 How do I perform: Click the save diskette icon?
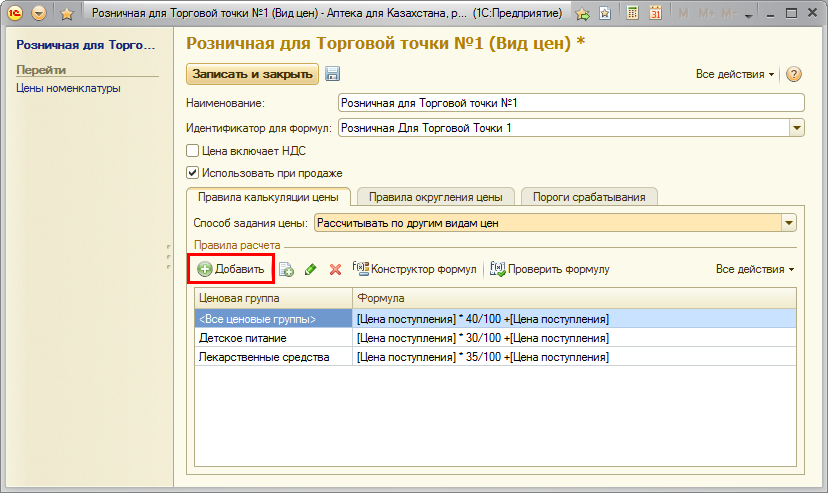[x=333, y=74]
